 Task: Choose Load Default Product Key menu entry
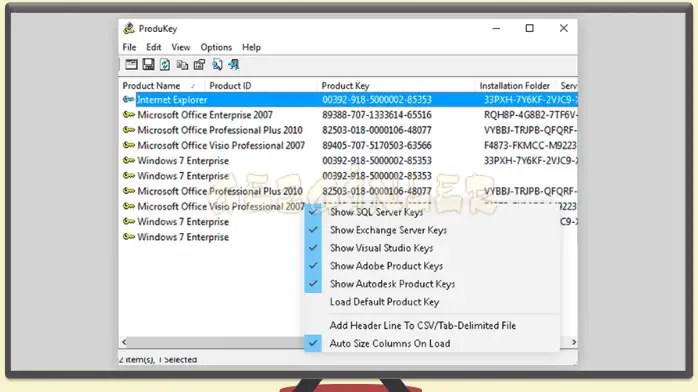384,302
